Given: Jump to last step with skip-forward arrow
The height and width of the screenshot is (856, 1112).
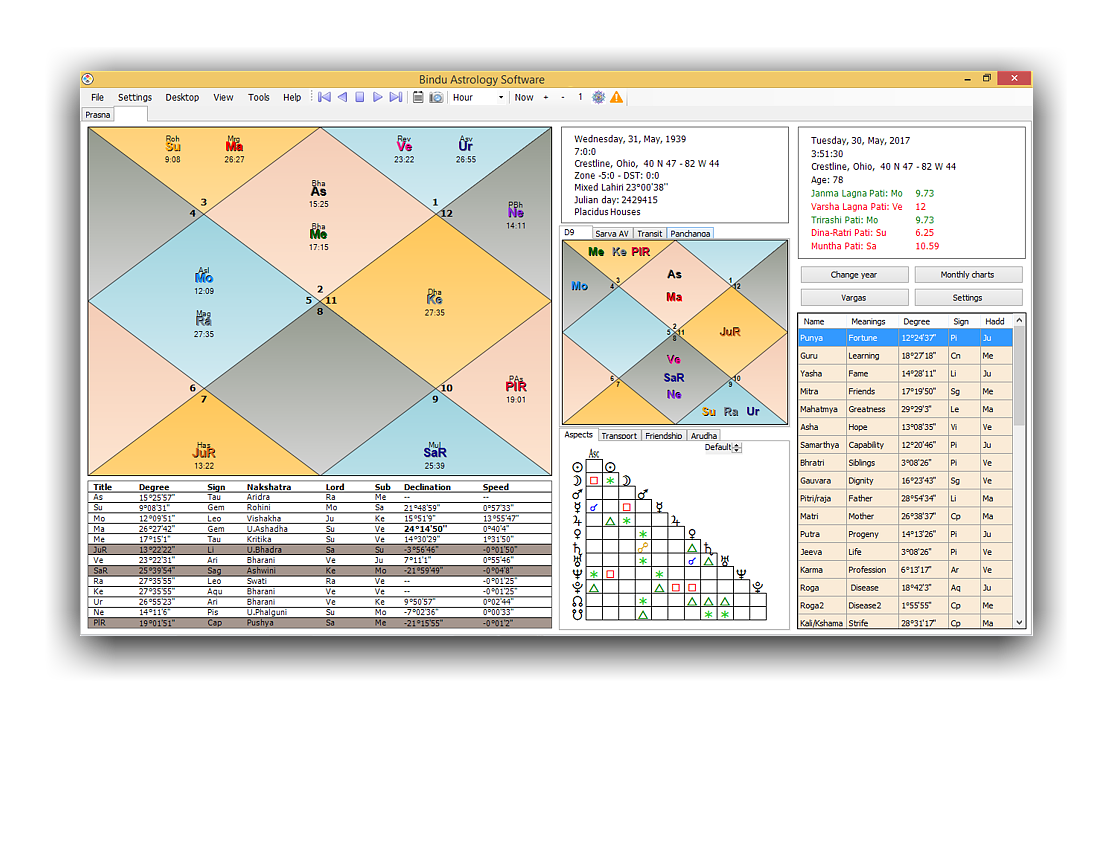Looking at the screenshot, I should tap(396, 97).
